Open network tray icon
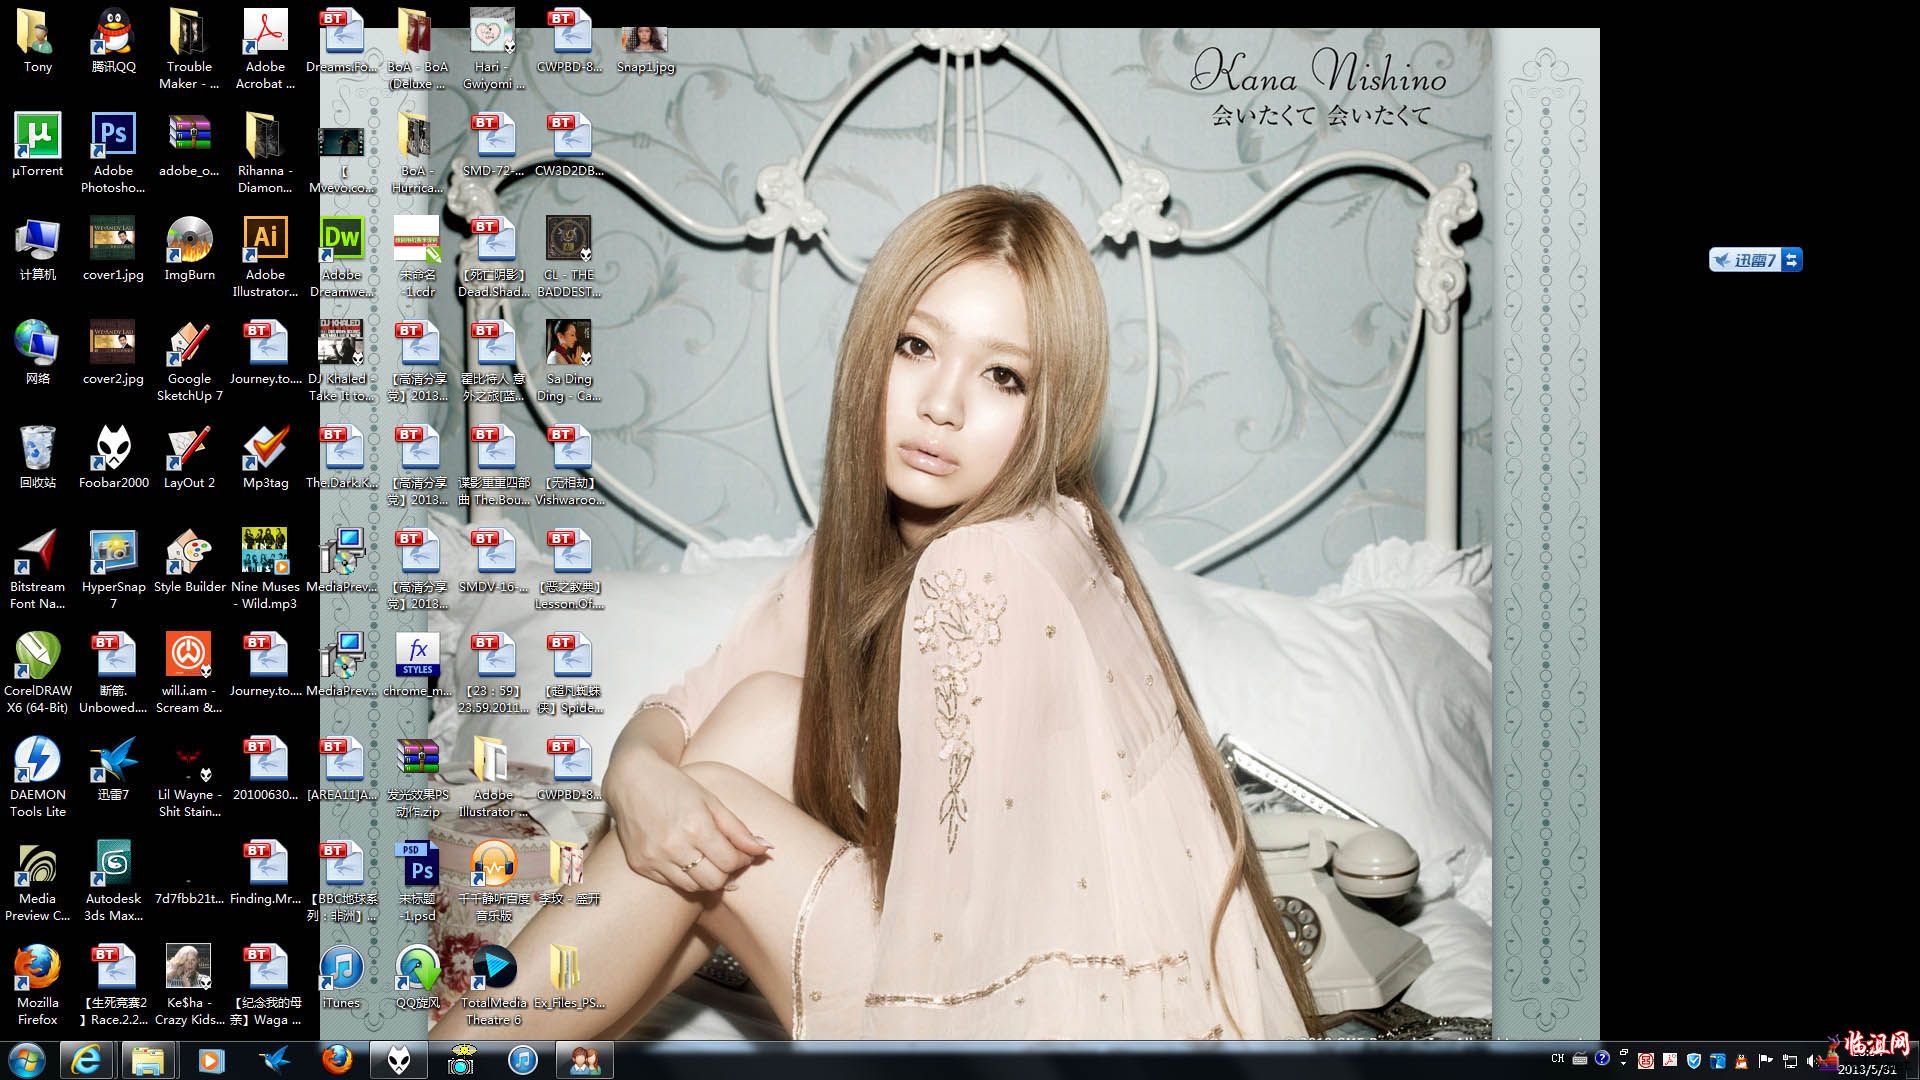This screenshot has height=1080, width=1920. [1790, 1061]
